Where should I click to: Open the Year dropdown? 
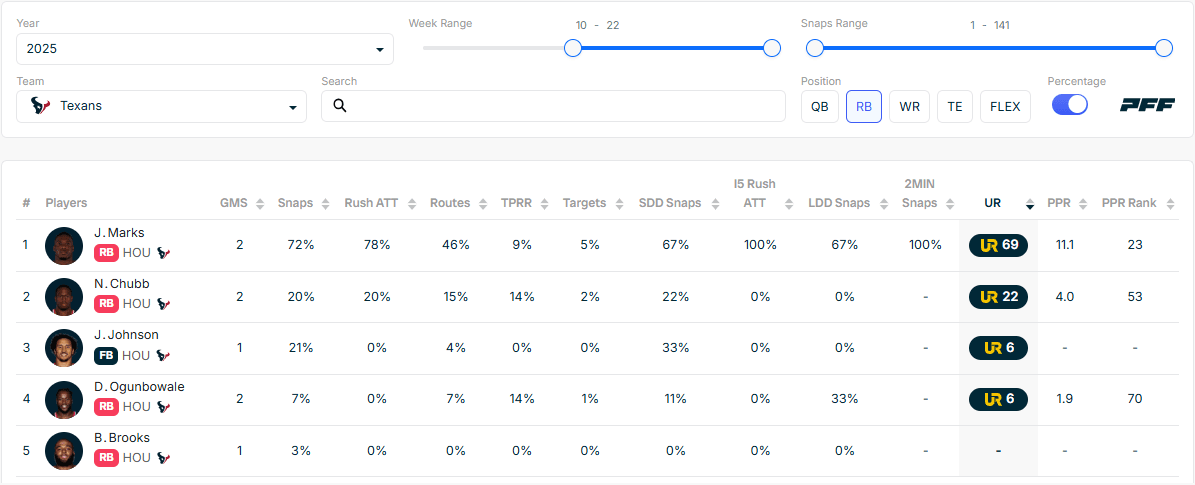[x=205, y=49]
